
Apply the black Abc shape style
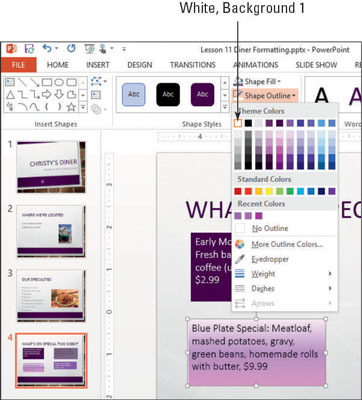point(168,95)
